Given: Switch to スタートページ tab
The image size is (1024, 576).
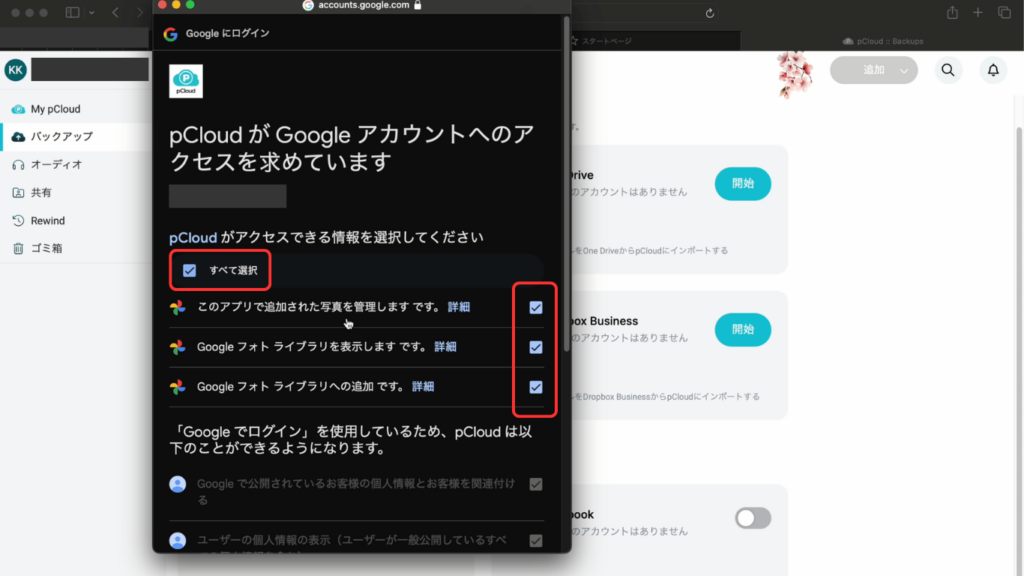Looking at the screenshot, I should click(x=601, y=41).
